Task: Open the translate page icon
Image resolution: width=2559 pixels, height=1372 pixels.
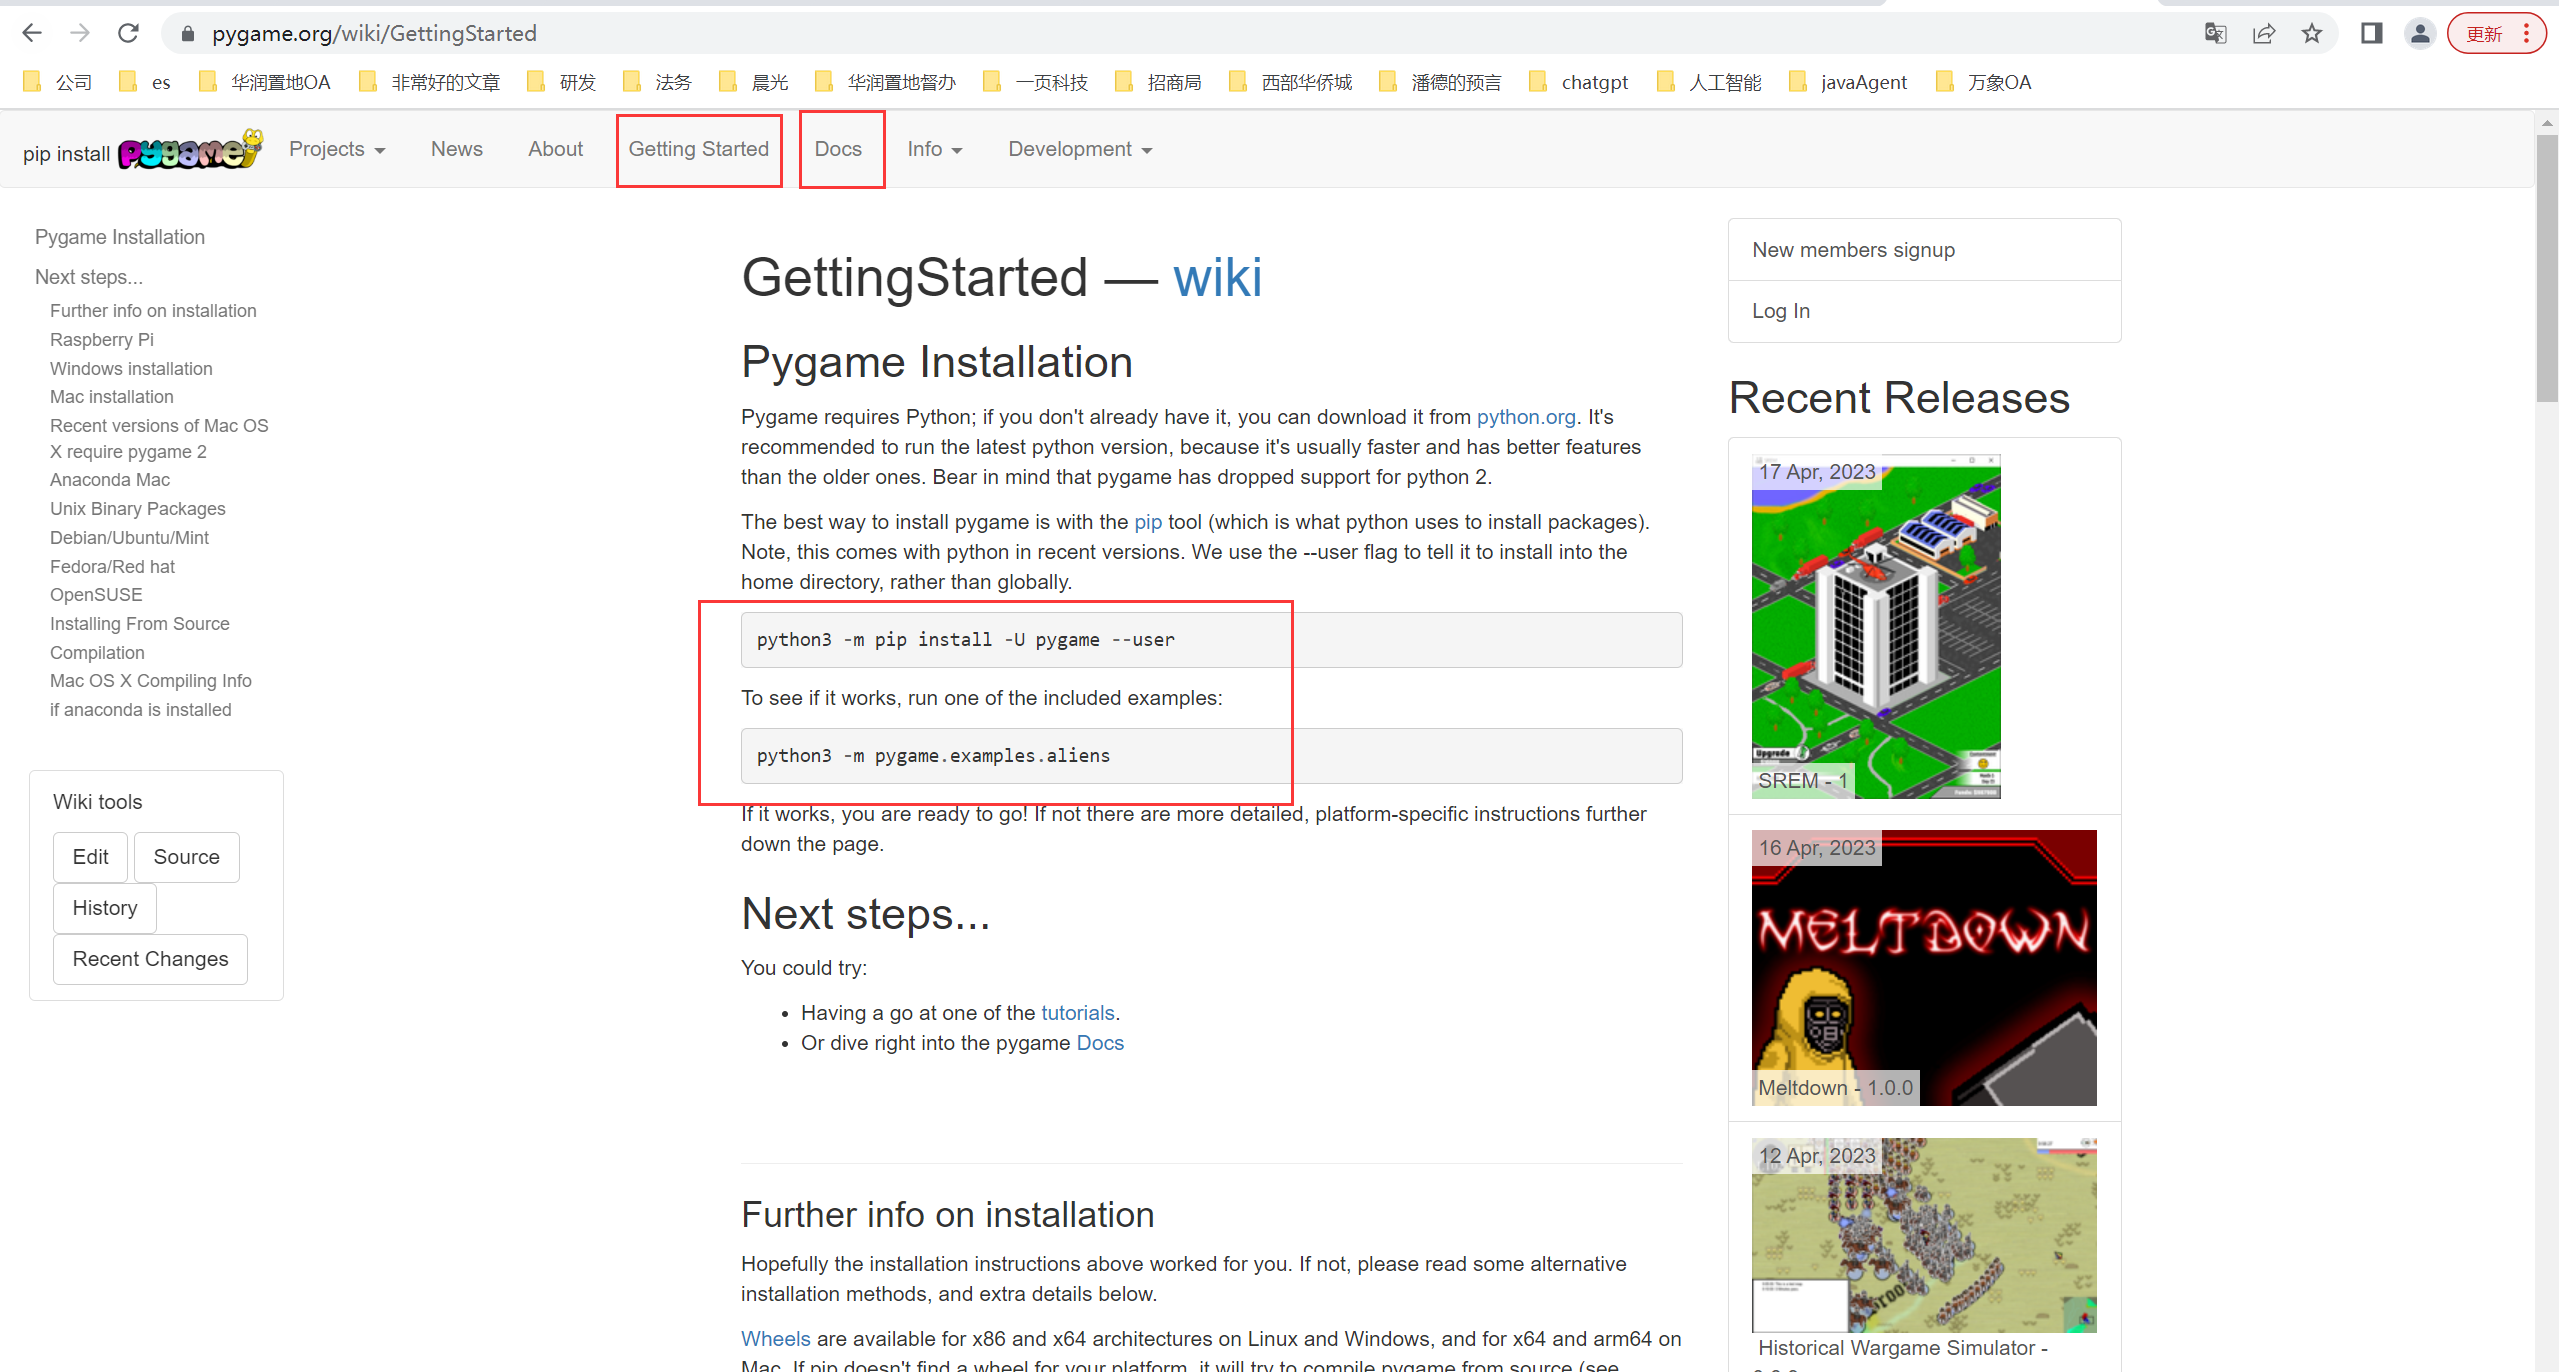Action: pyautogui.click(x=2215, y=34)
